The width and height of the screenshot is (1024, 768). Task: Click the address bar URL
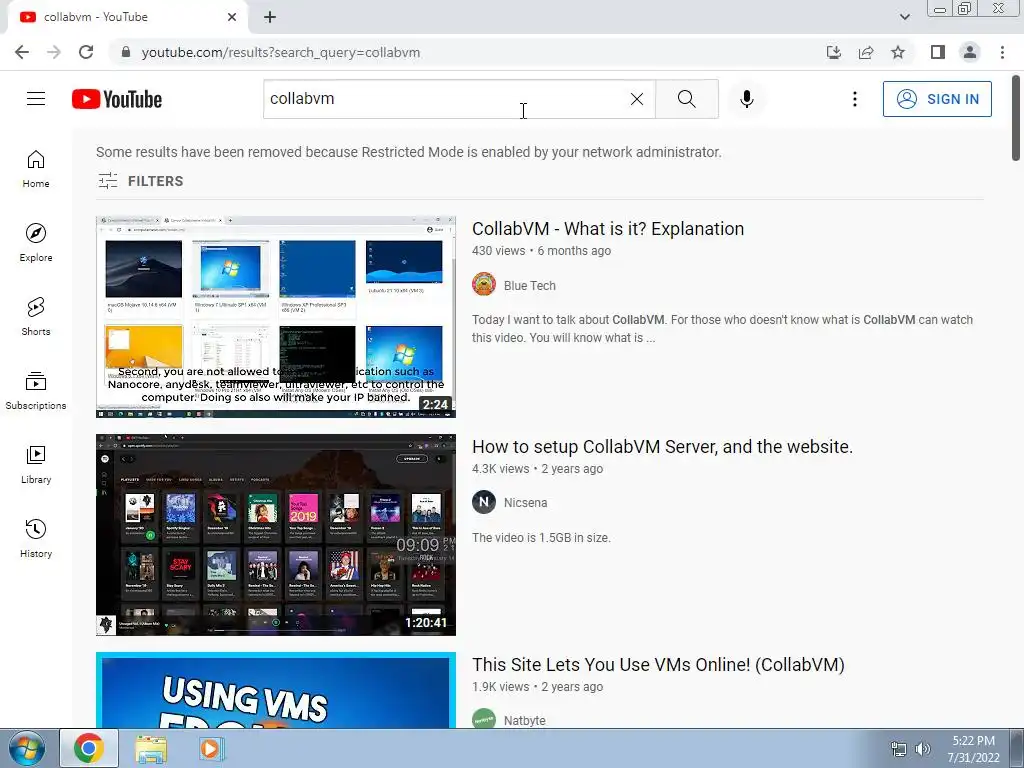pyautogui.click(x=281, y=52)
